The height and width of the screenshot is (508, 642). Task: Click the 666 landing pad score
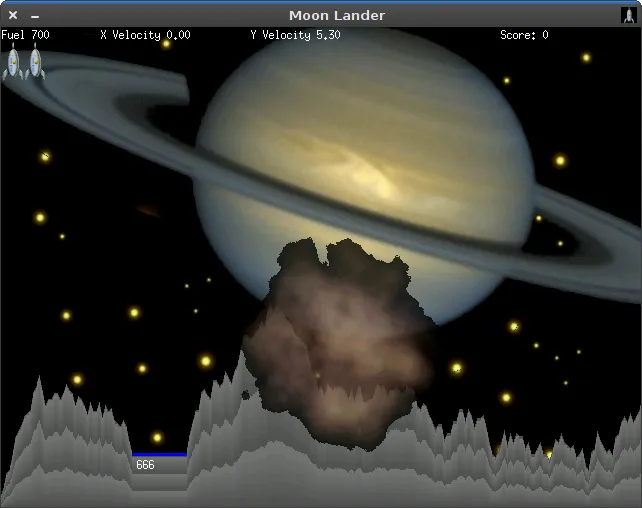(x=145, y=465)
